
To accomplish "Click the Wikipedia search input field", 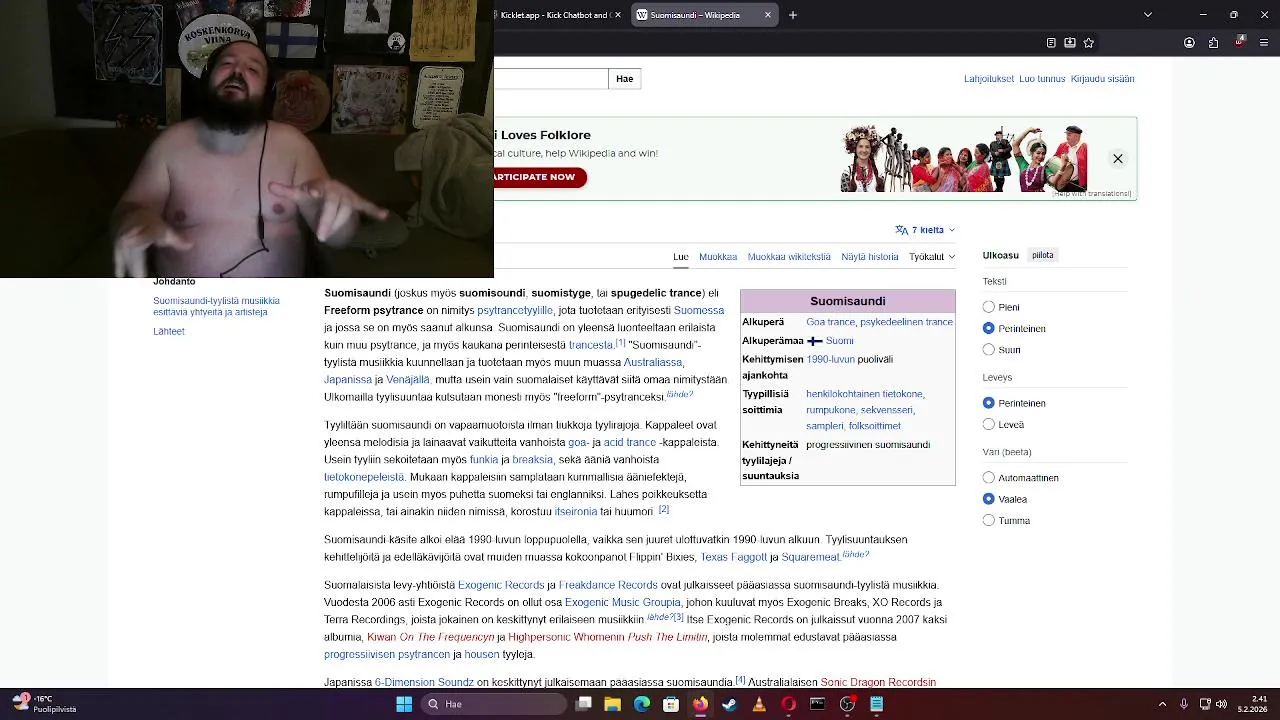I will pyautogui.click(x=551, y=79).
